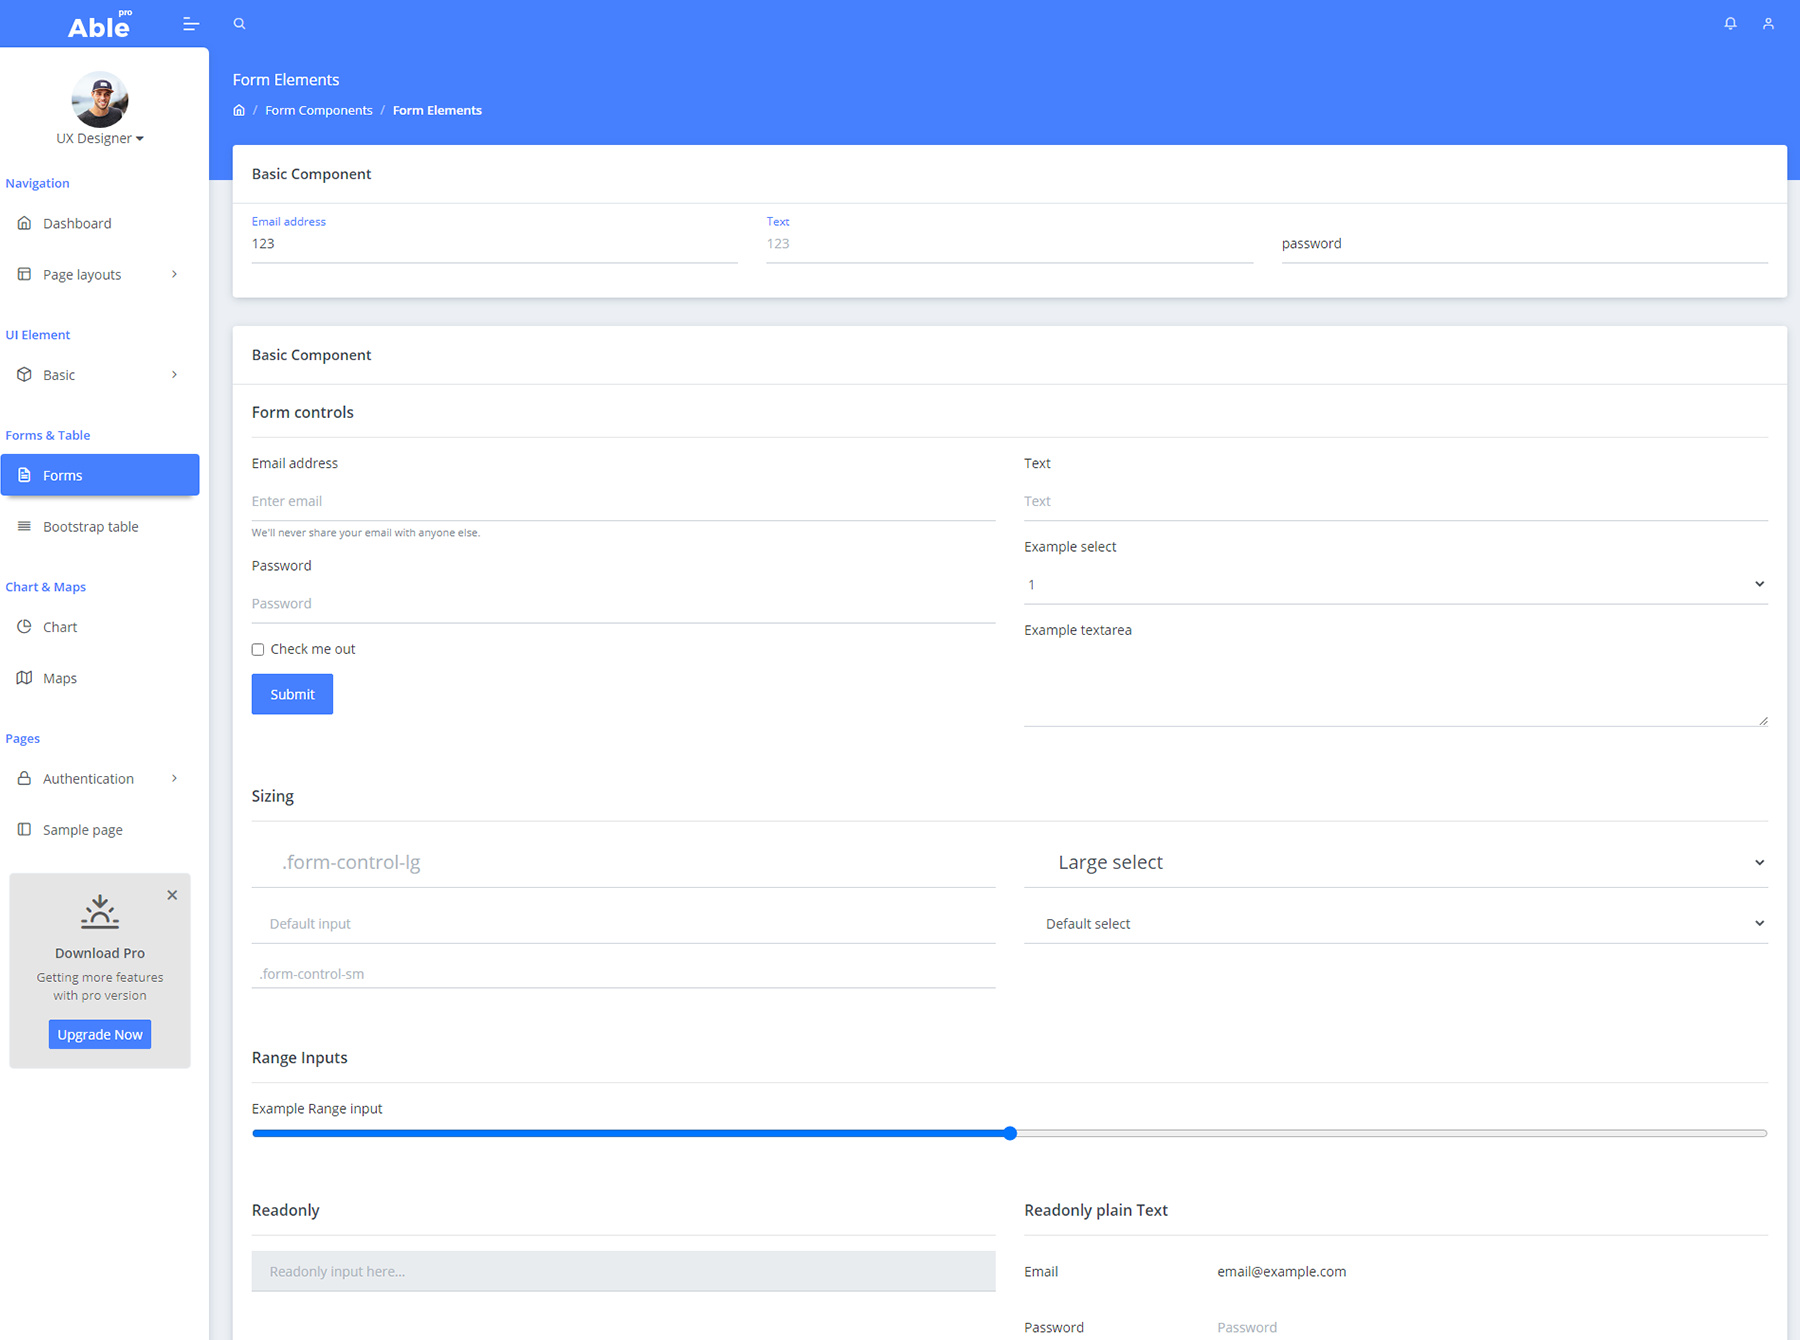Expand the Authentication menu item
Viewport: 1800px width, 1340px height.
click(x=100, y=778)
